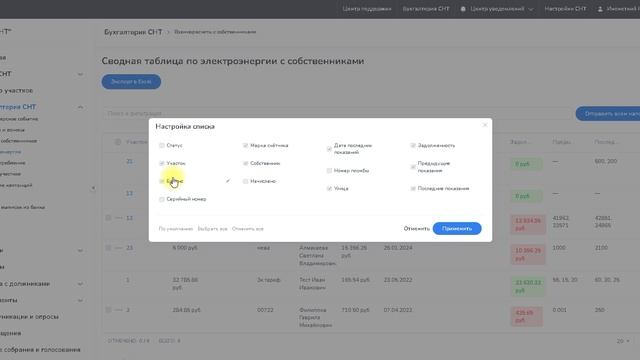Viewport: 640px width, 360px height.
Task: Click the Выбрать все link
Action: pyautogui.click(x=212, y=229)
